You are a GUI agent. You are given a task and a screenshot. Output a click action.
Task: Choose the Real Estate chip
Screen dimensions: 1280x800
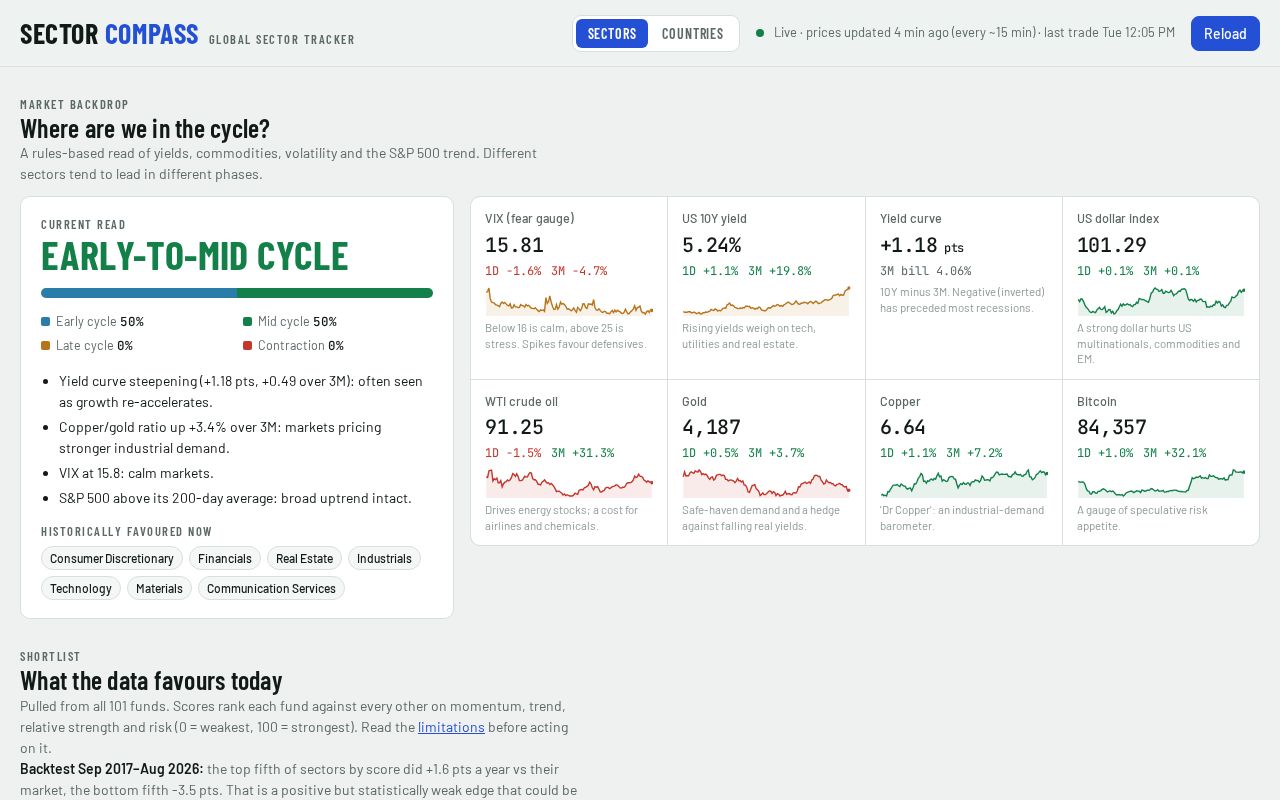(304, 558)
